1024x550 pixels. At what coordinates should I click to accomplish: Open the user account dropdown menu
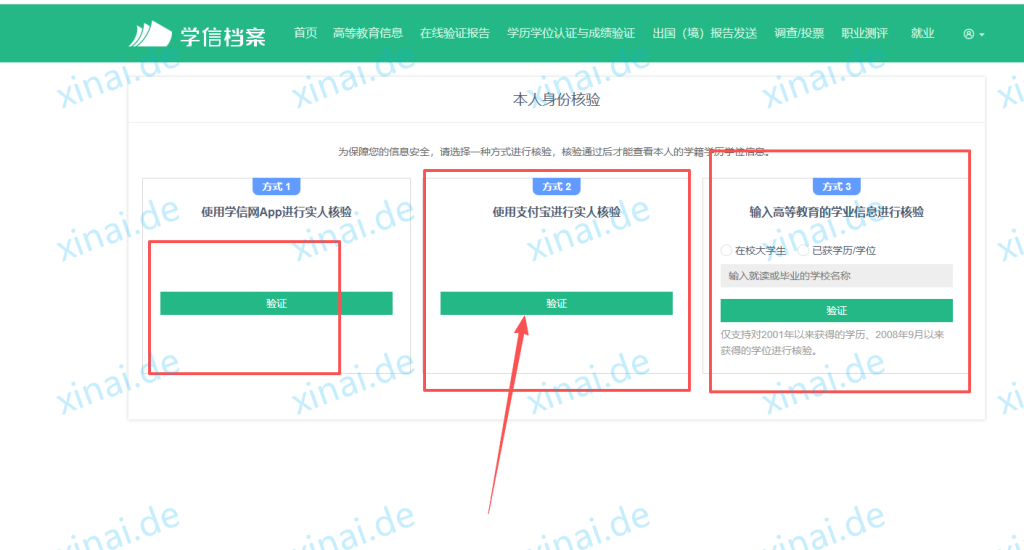click(973, 34)
